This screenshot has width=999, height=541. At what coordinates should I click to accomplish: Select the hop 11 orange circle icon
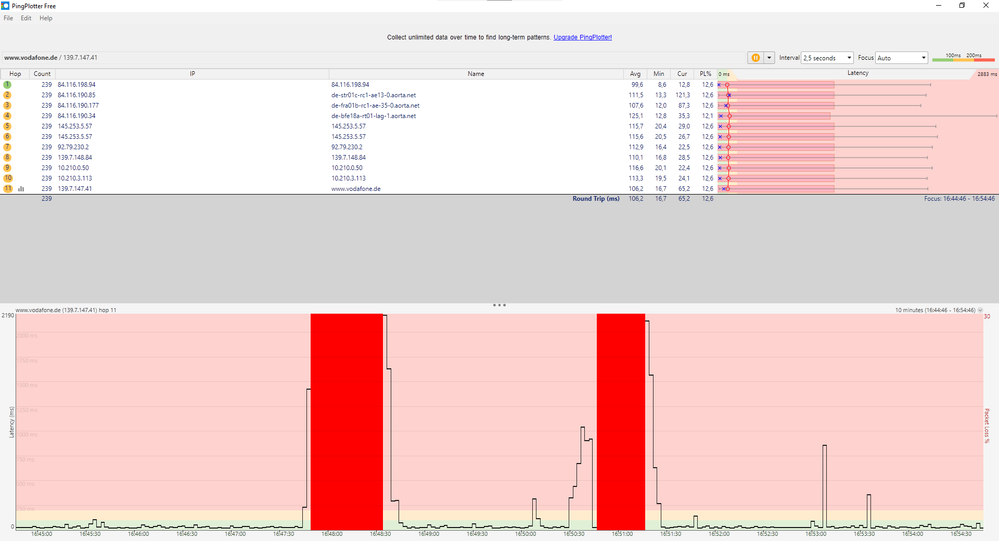point(8,189)
